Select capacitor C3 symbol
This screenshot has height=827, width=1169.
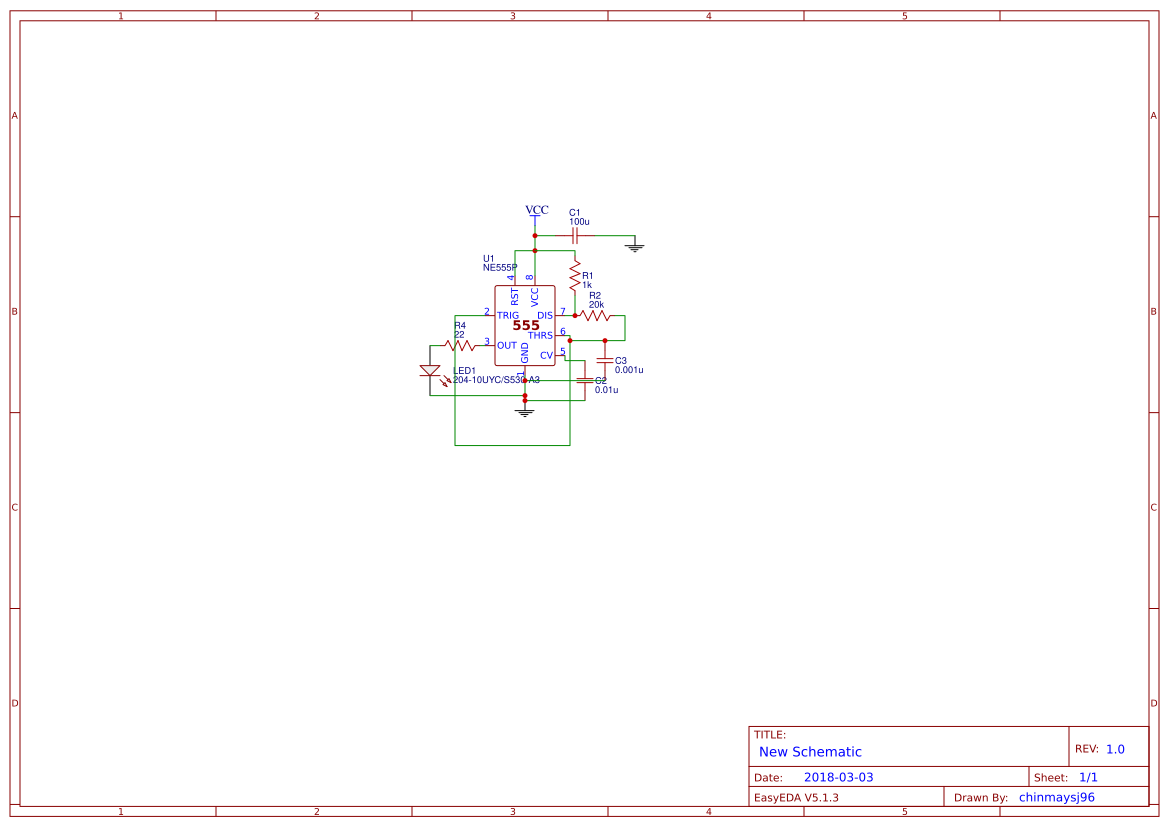(x=605, y=360)
